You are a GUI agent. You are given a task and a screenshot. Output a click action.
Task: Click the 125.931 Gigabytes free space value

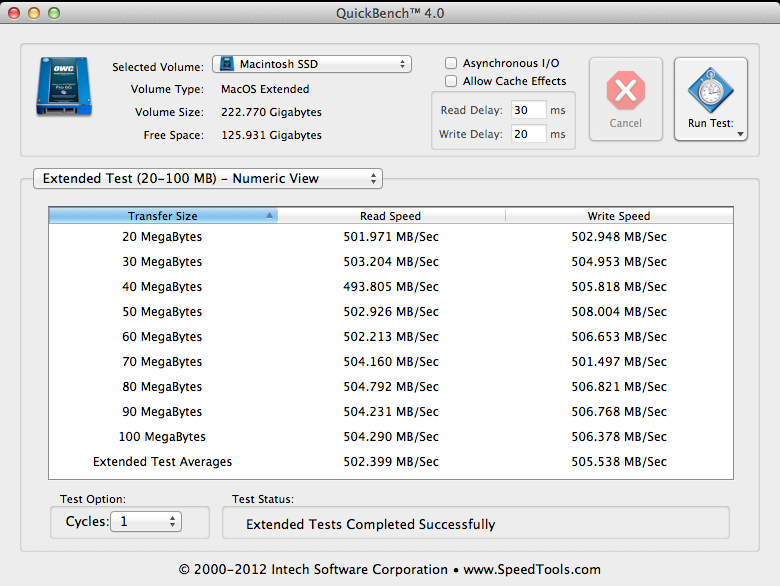[272, 135]
